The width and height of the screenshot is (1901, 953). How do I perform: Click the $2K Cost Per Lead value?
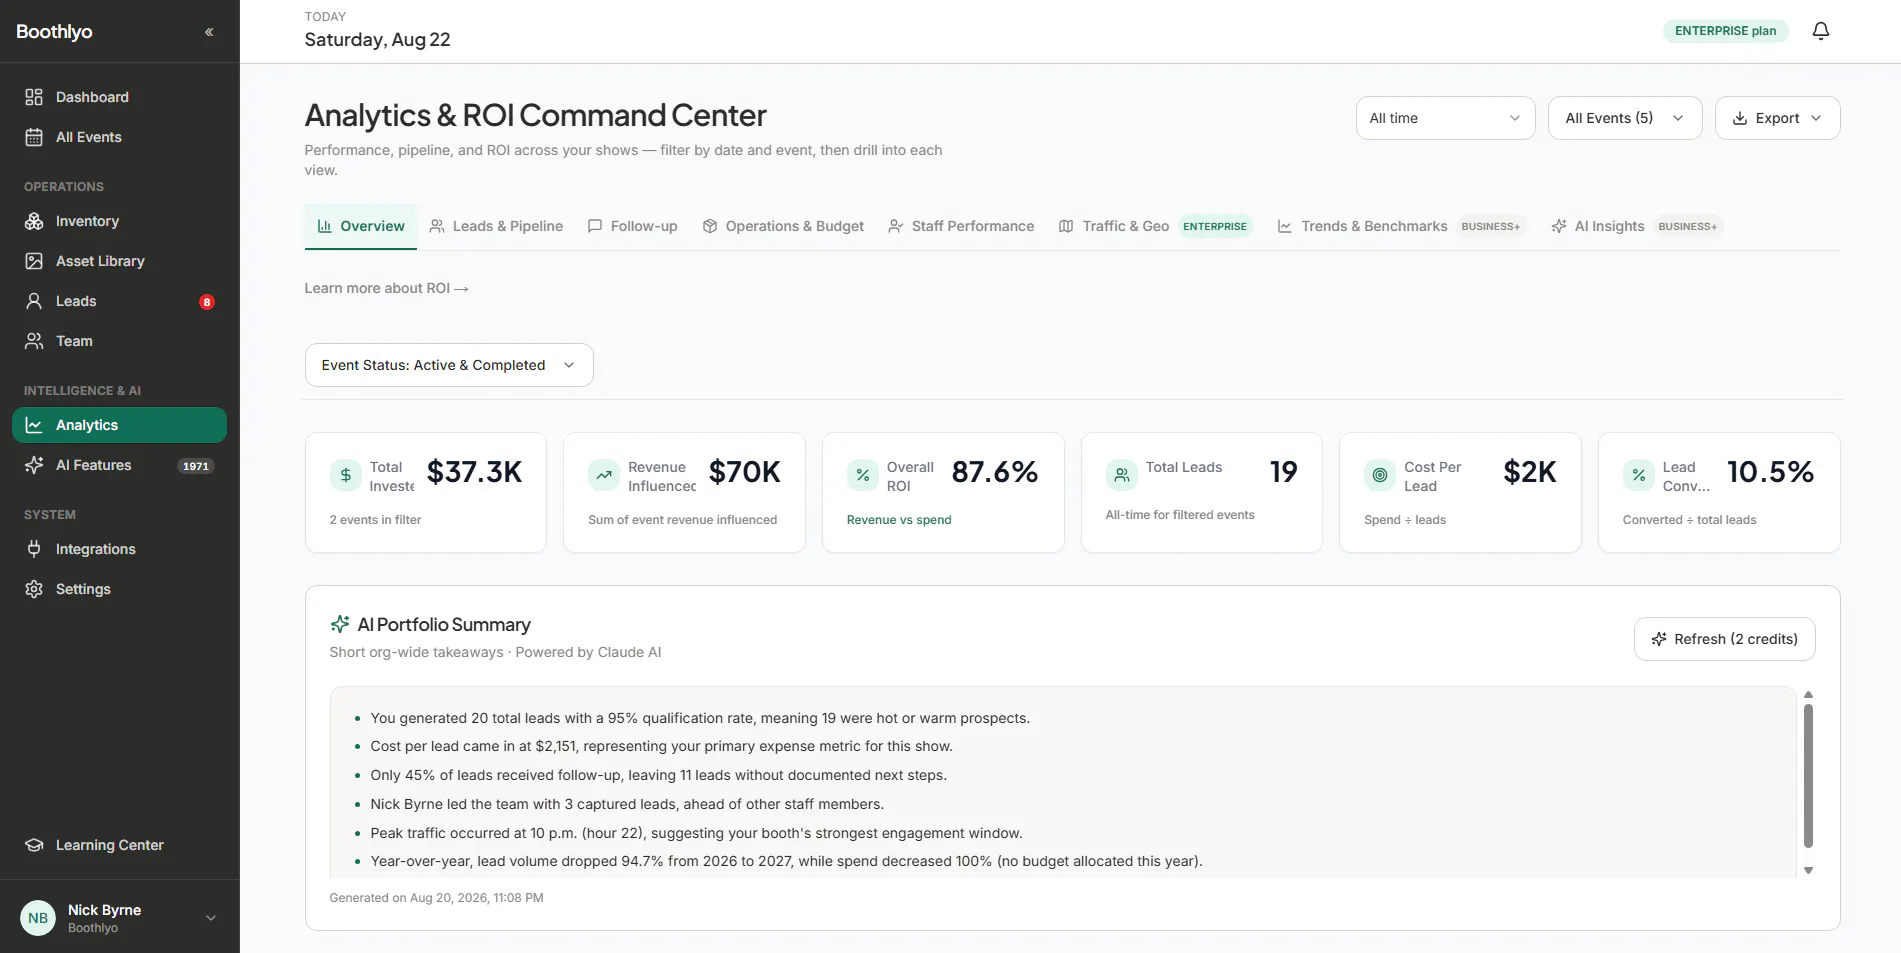pos(1530,472)
